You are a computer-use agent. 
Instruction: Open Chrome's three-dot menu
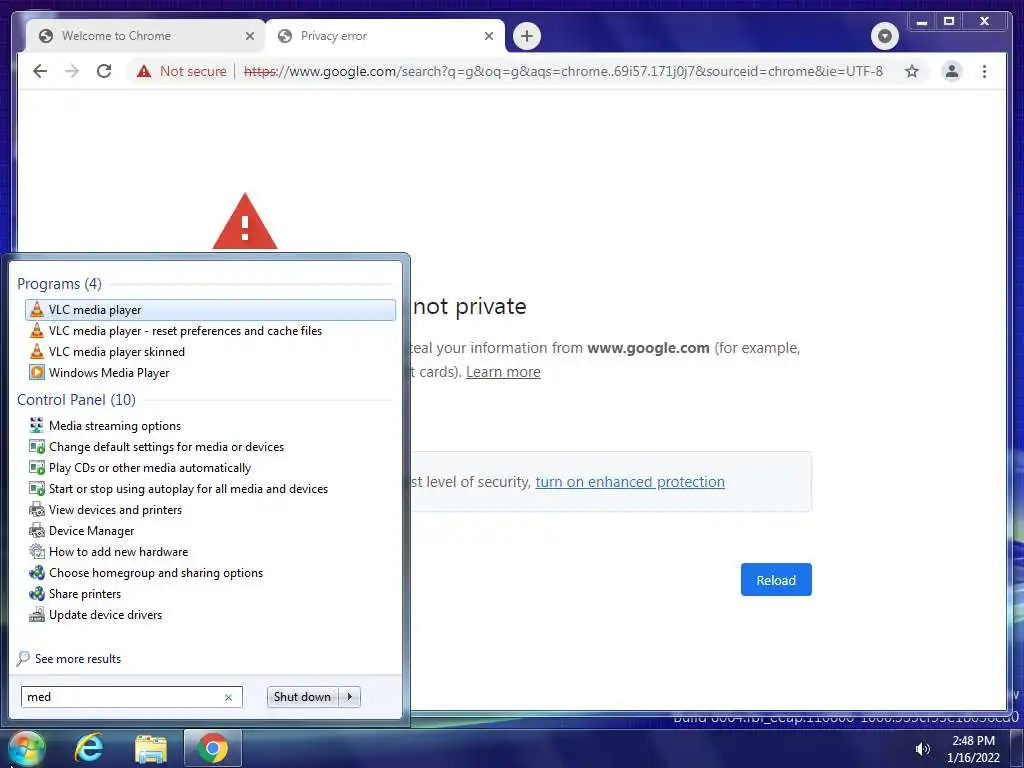(984, 71)
